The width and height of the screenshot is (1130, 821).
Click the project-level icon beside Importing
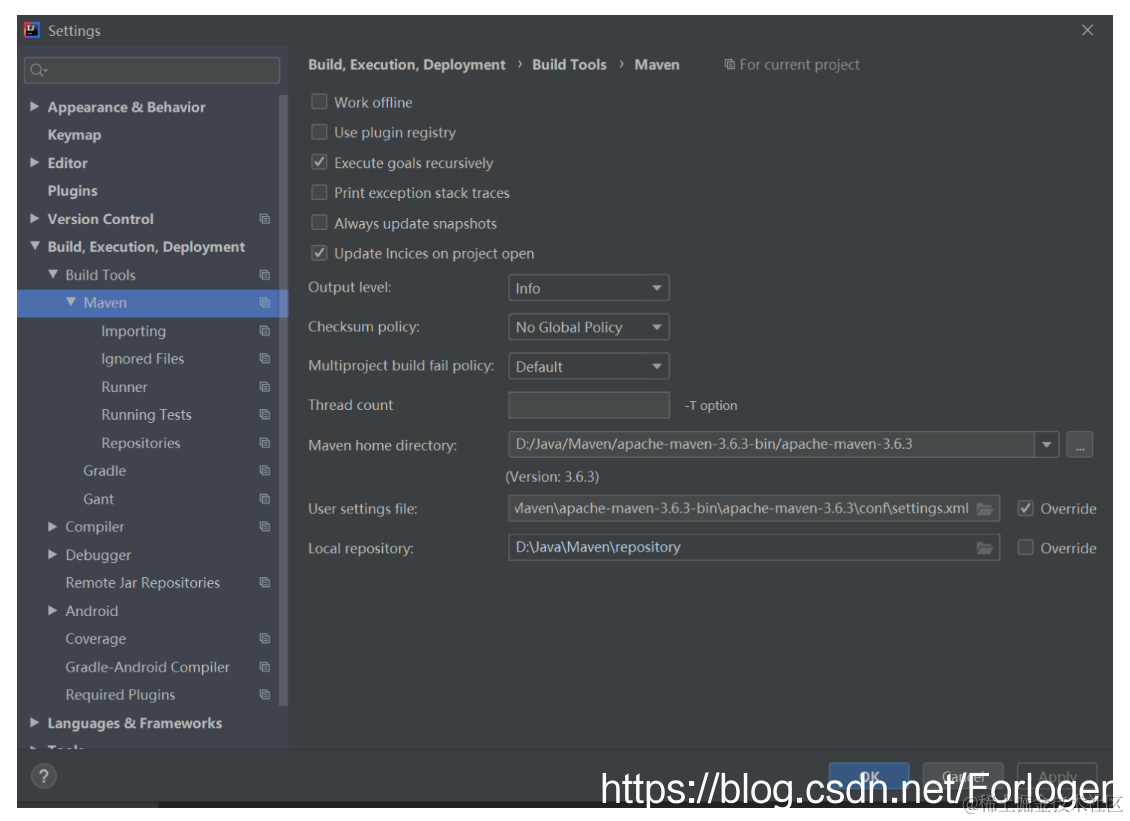[x=264, y=331]
